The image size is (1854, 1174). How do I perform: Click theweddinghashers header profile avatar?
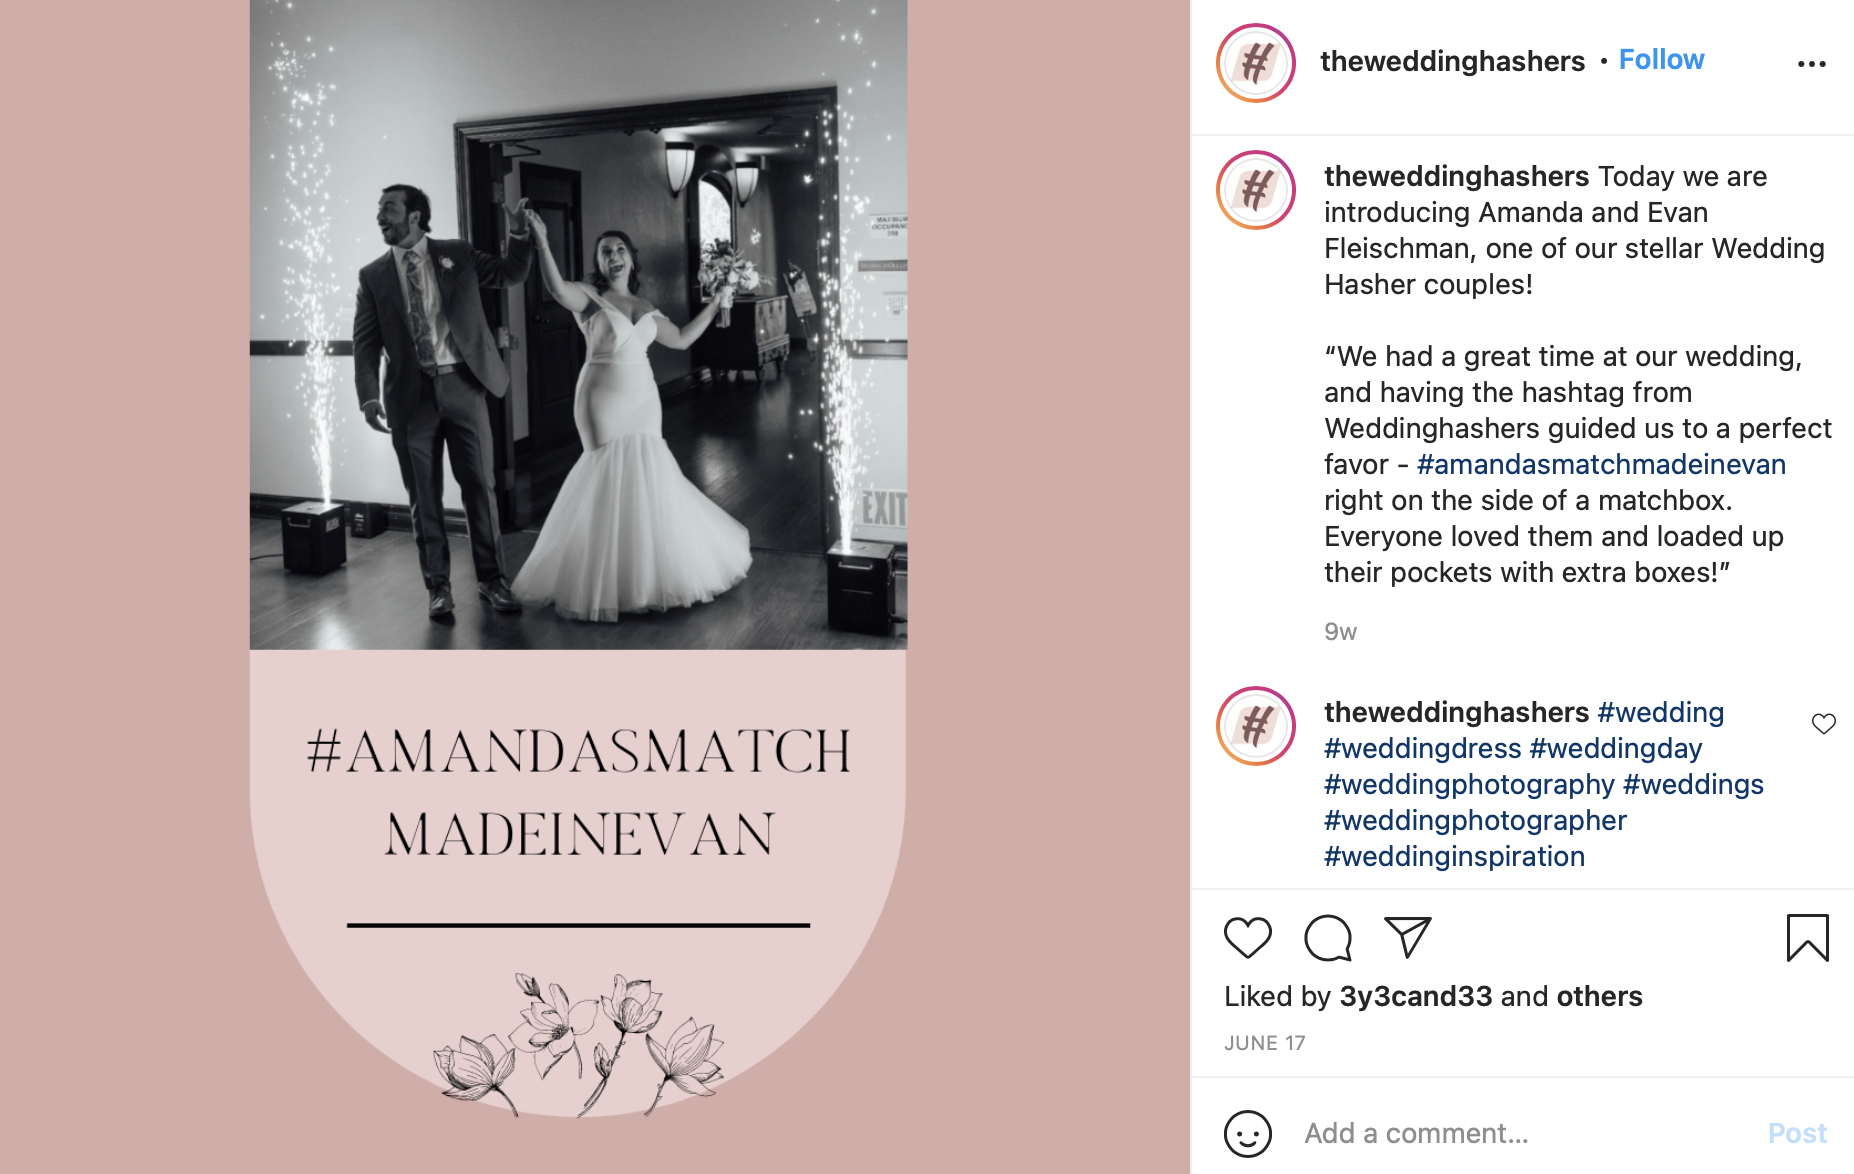point(1256,63)
